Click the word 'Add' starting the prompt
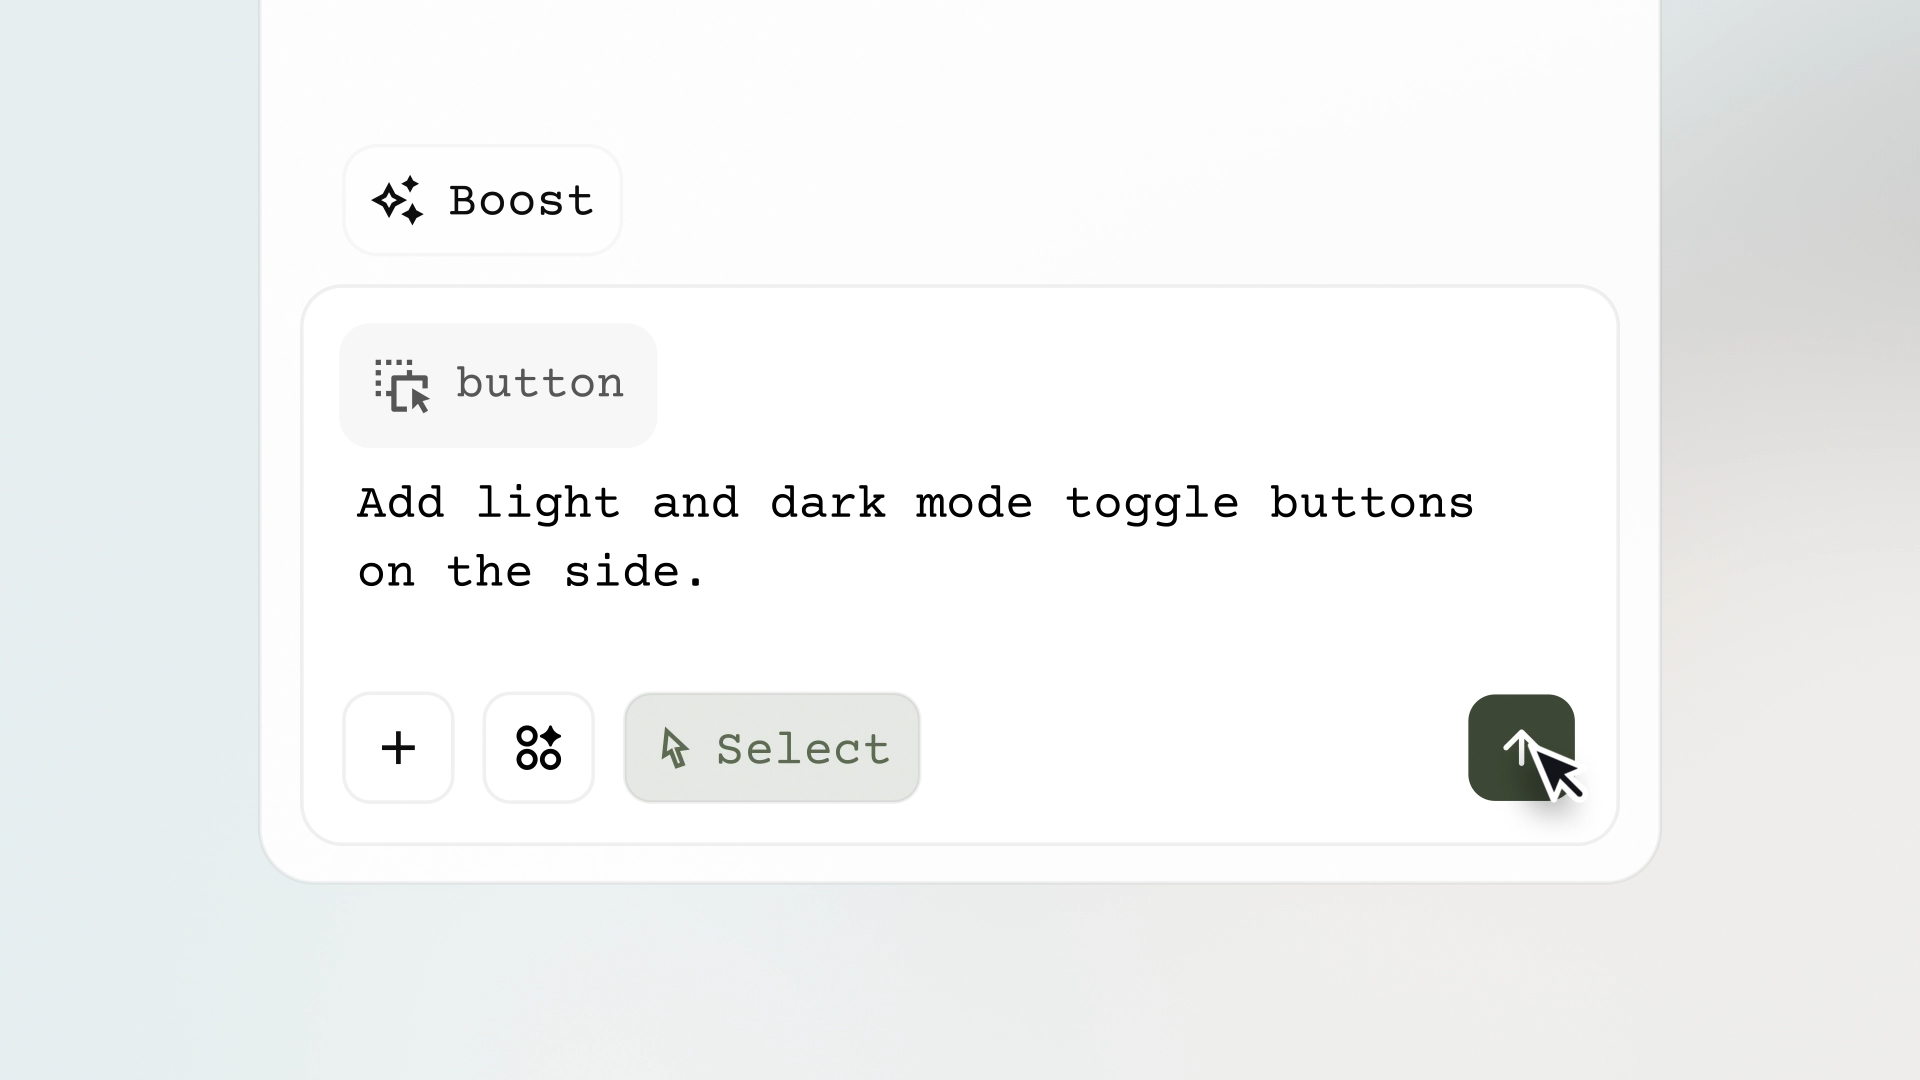This screenshot has height=1080, width=1920. click(x=400, y=502)
